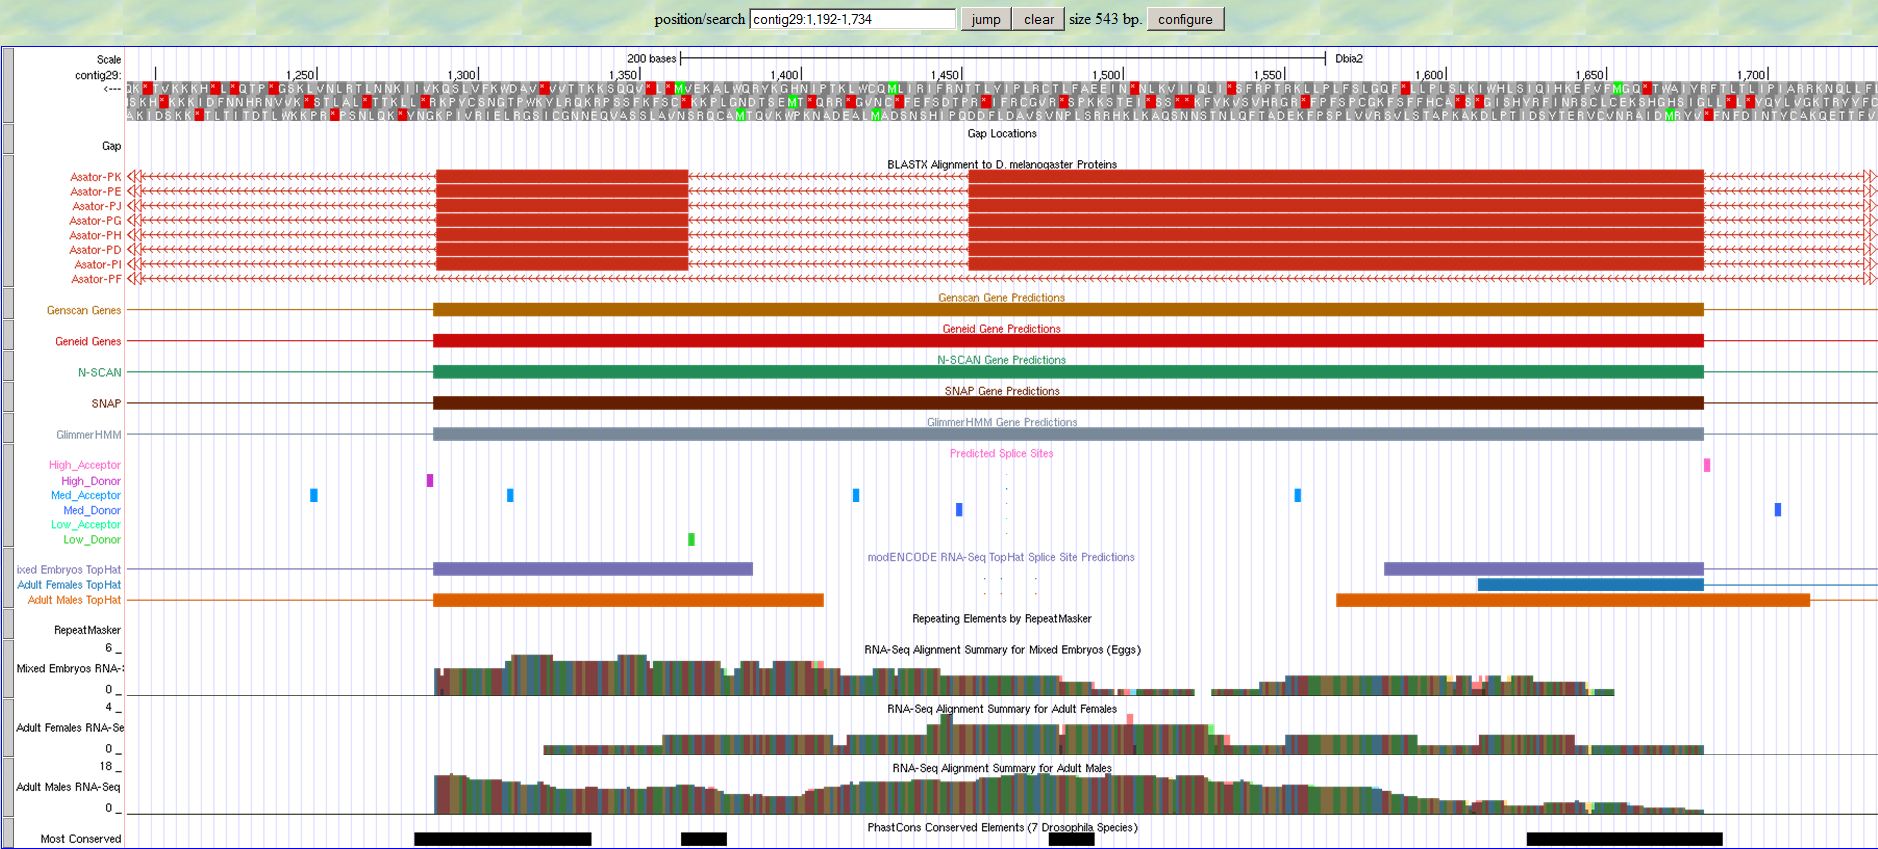Click the Asator-PJ track label

coord(96,206)
